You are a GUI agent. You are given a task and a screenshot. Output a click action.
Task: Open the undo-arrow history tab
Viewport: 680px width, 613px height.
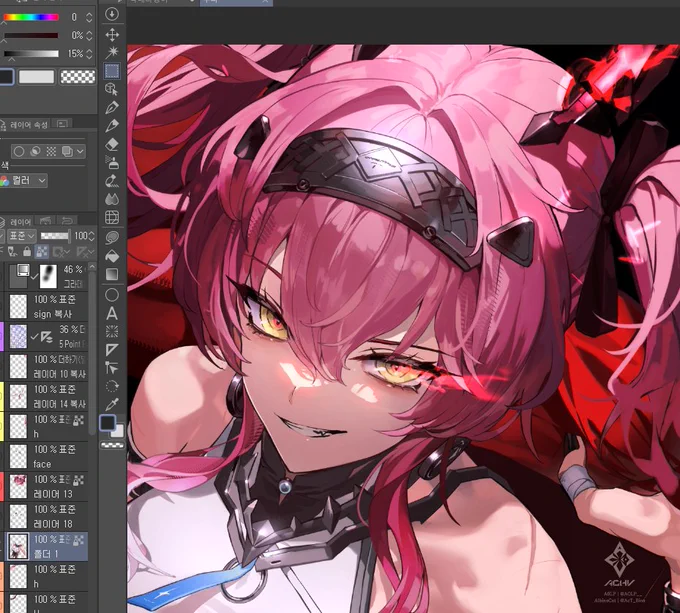click(x=67, y=221)
